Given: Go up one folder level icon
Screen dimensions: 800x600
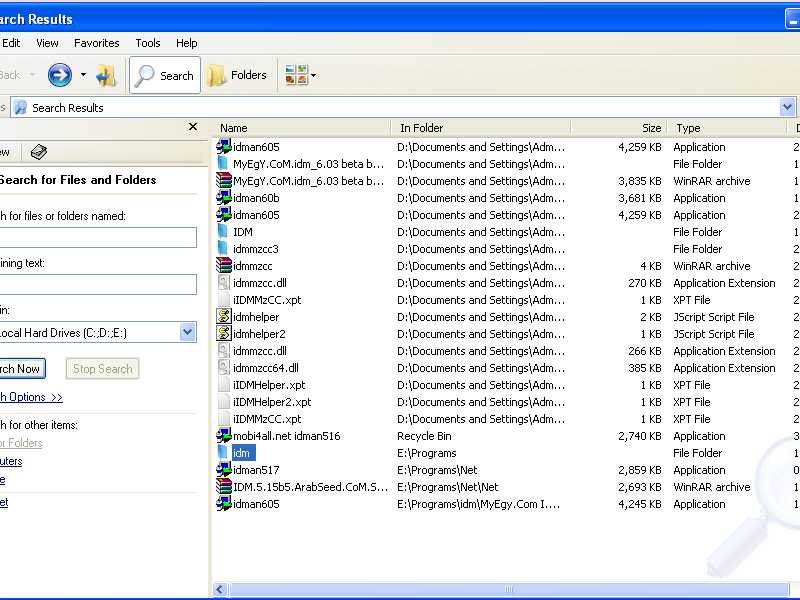Looking at the screenshot, I should [x=106, y=76].
